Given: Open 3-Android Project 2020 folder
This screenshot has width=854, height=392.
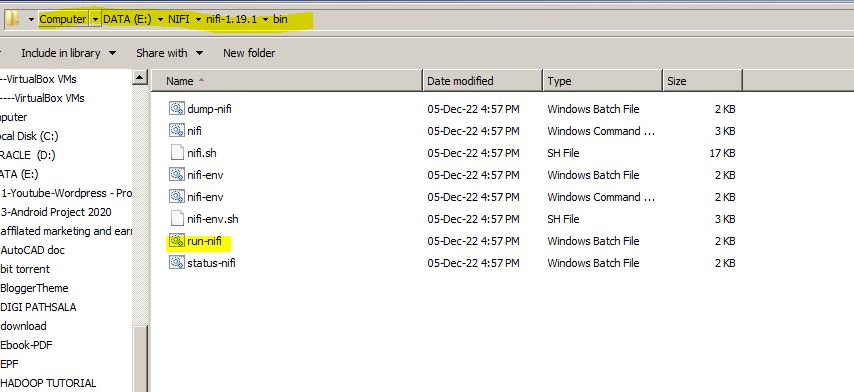Looking at the screenshot, I should click(x=56, y=212).
